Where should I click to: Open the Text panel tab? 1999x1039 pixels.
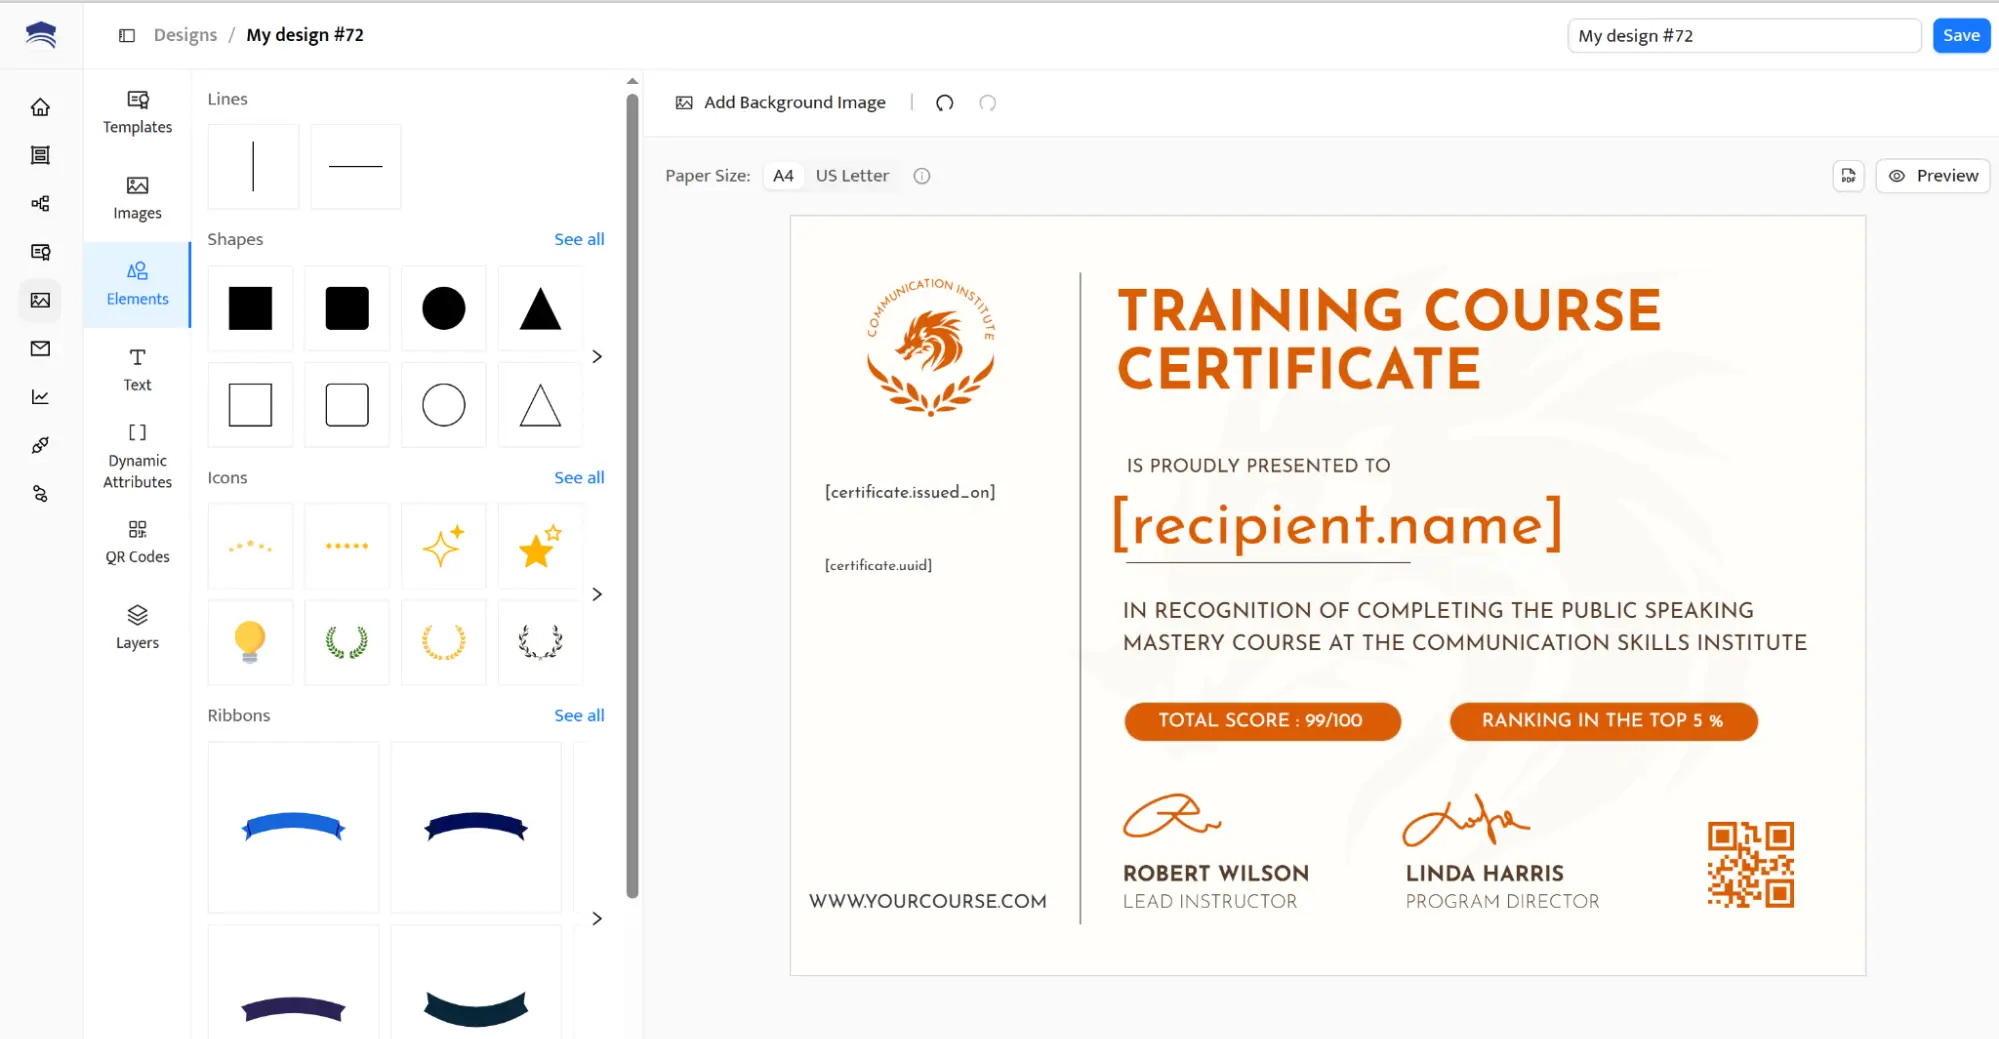click(136, 369)
